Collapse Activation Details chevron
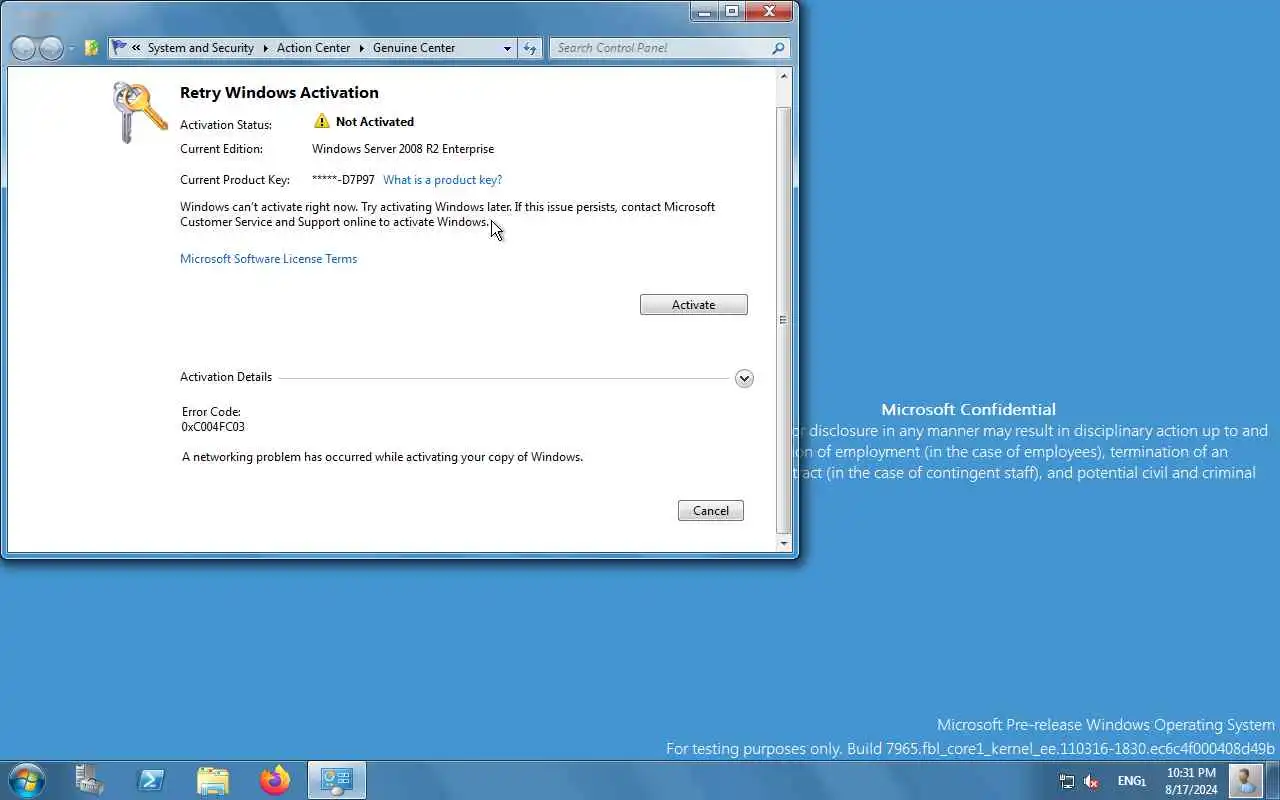Screen dimensions: 1280x800 pos(744,378)
